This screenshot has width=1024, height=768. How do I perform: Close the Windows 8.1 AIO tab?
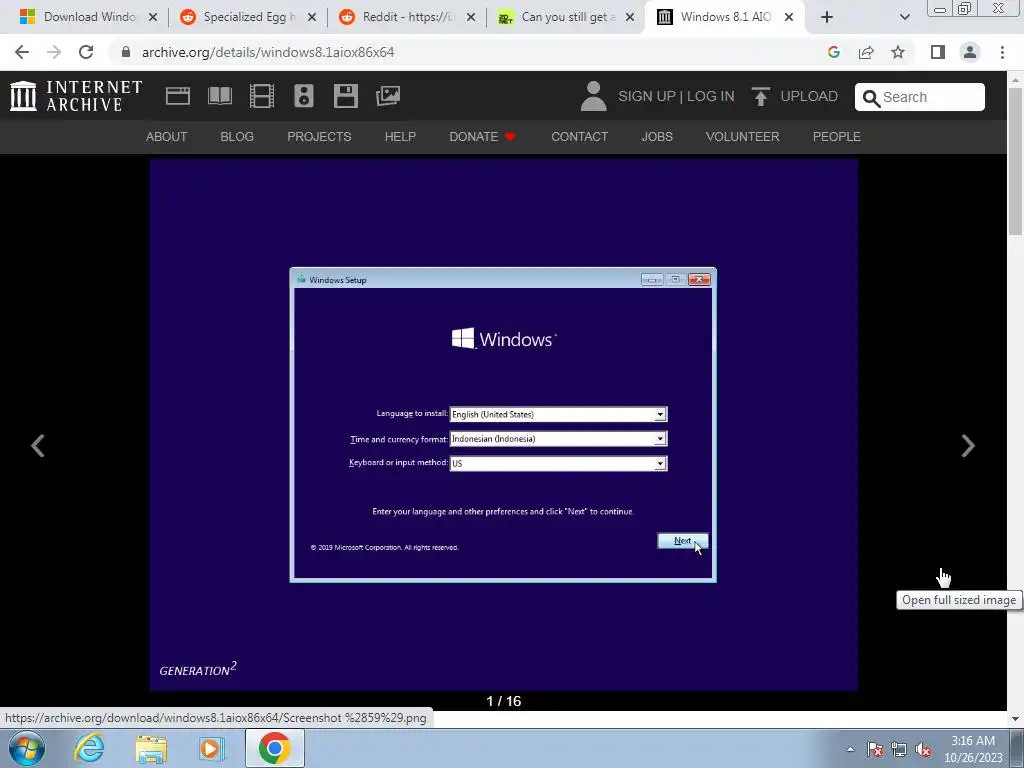pyautogui.click(x=789, y=17)
